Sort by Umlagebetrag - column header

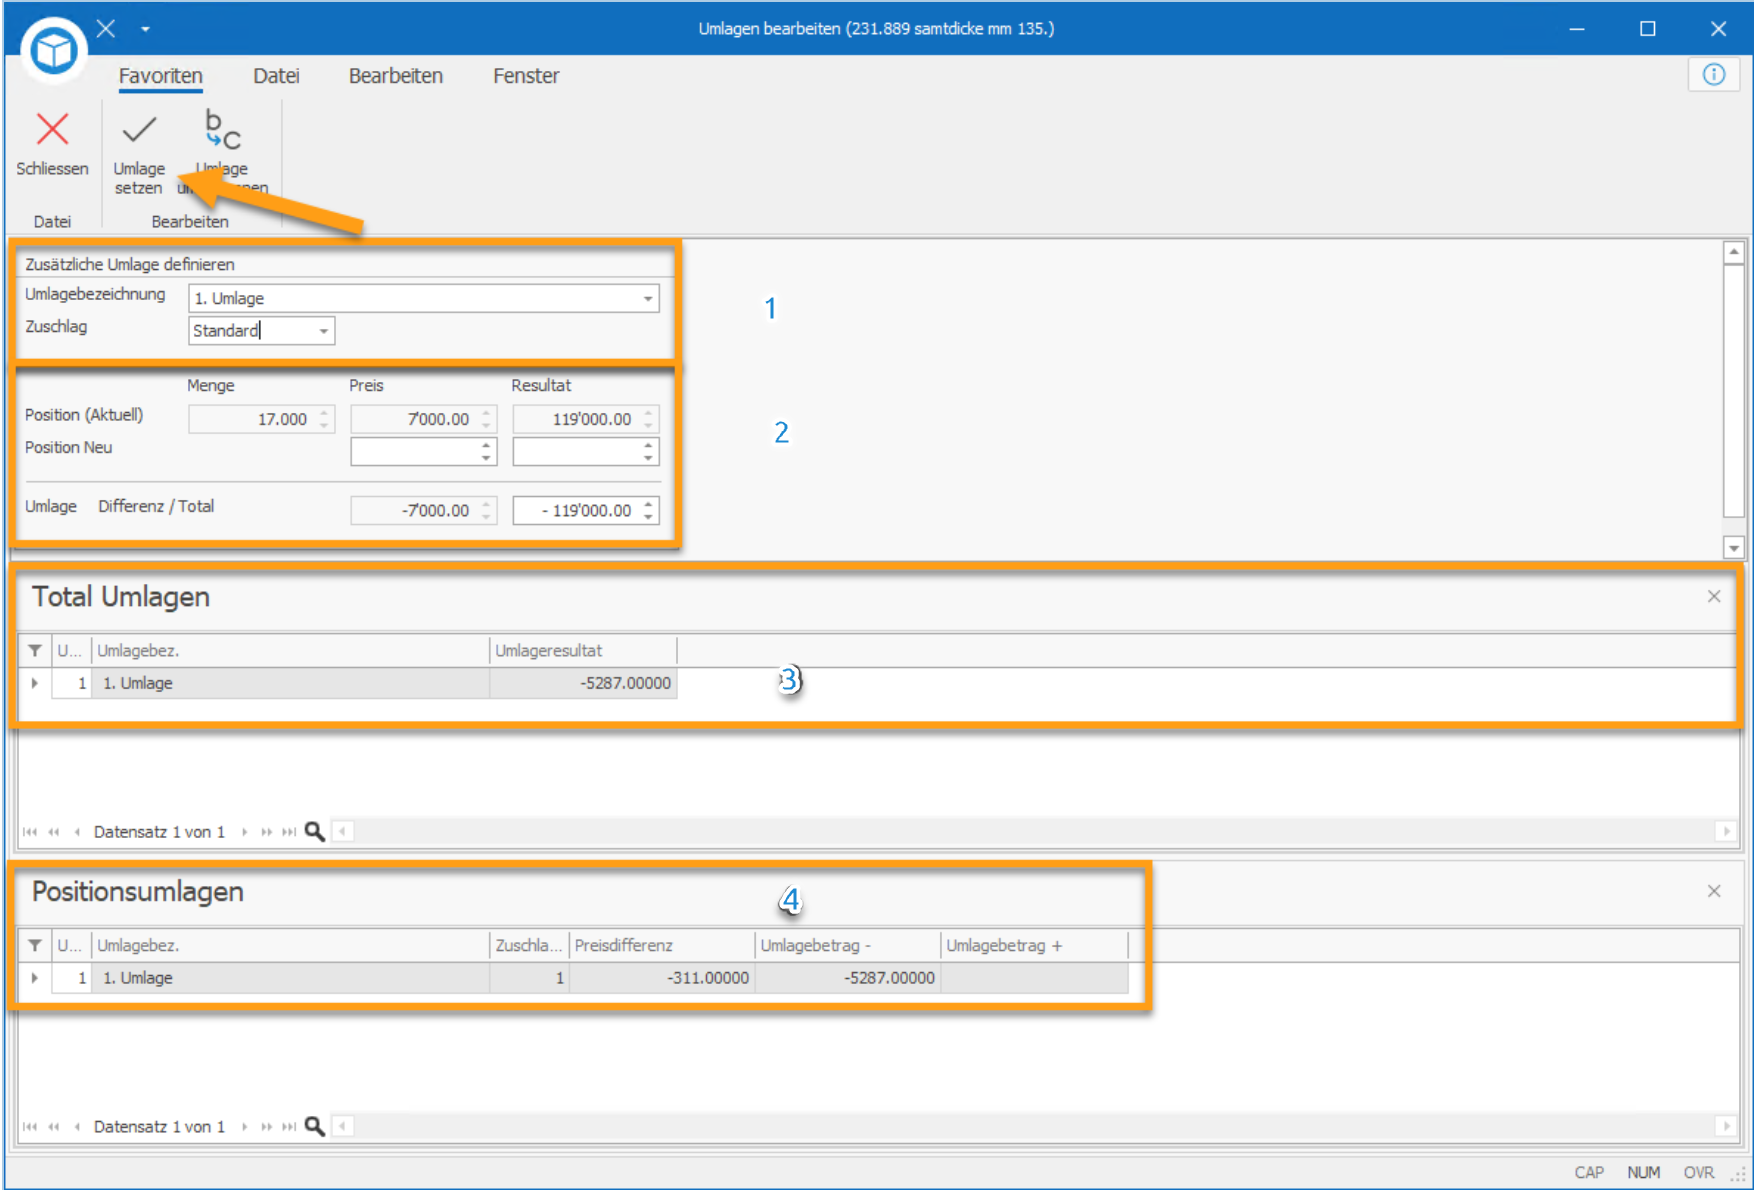pos(847,945)
